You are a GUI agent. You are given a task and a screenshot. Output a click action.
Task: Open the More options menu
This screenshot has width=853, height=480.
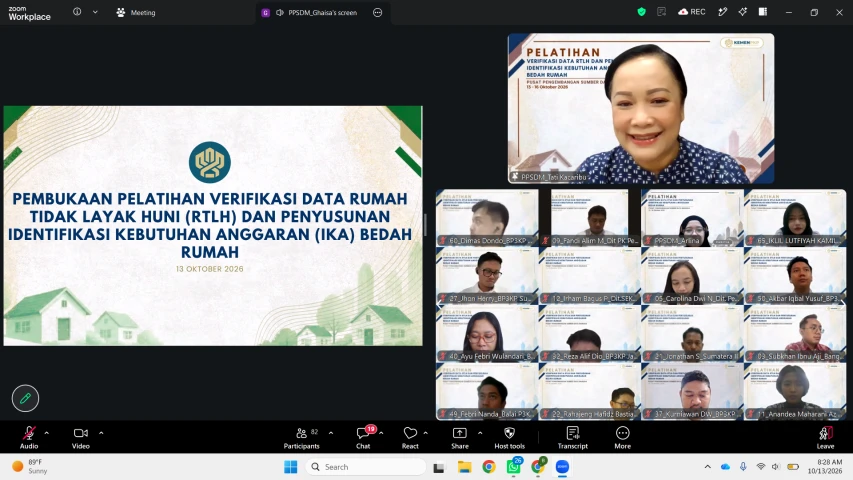623,438
